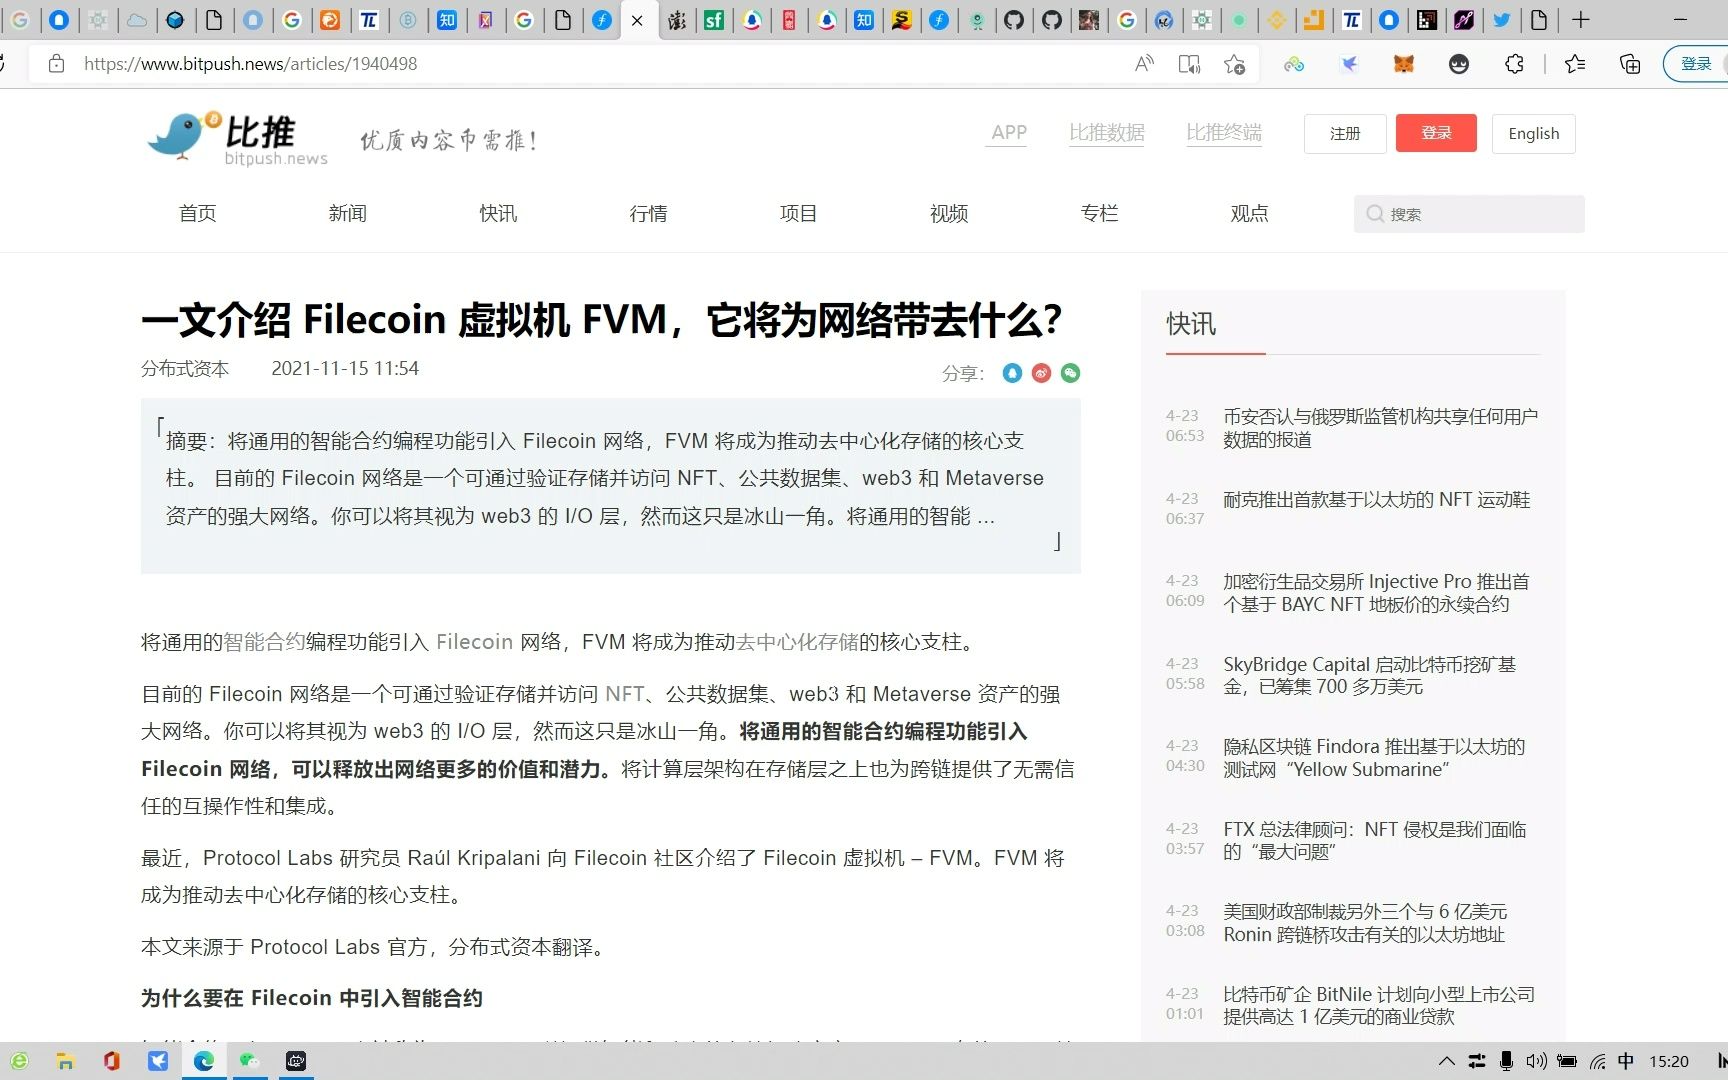Open FTX 总法律顾问 news item
This screenshot has height=1080, width=1728.
(x=1374, y=840)
